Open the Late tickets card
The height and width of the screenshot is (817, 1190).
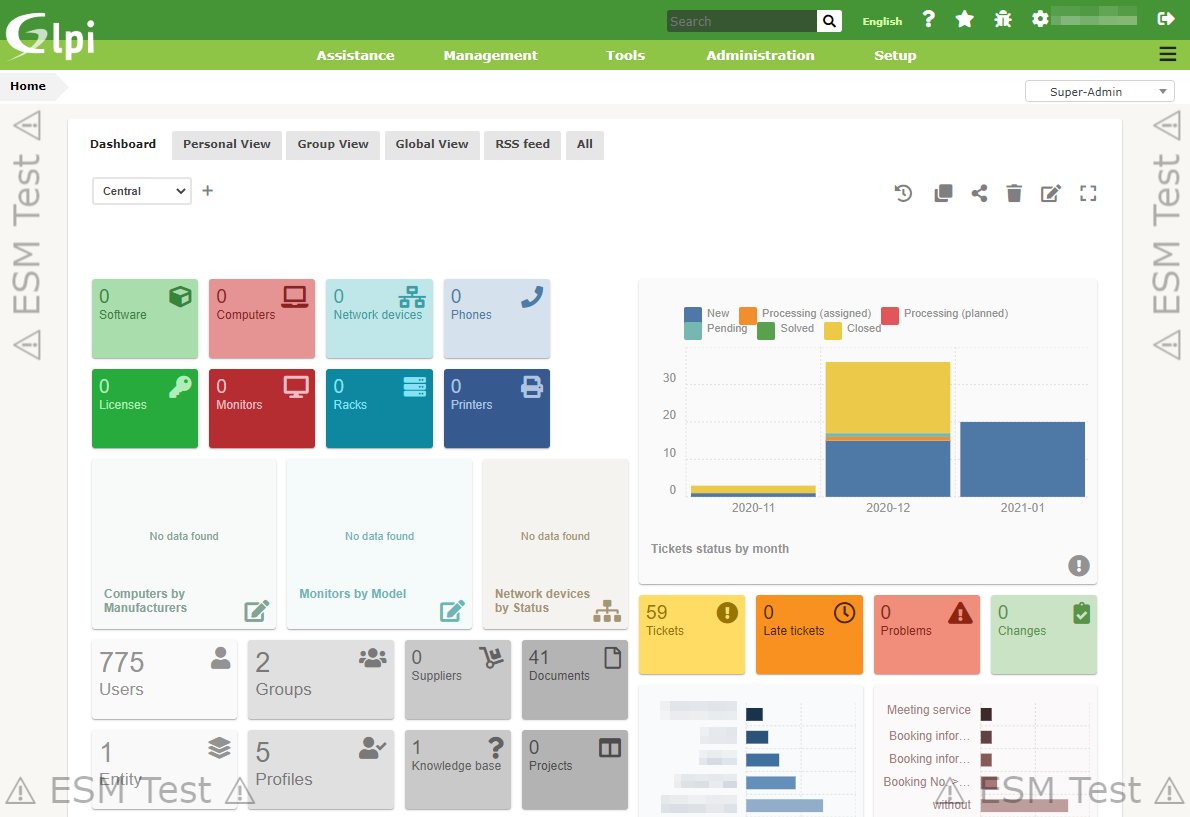point(809,634)
